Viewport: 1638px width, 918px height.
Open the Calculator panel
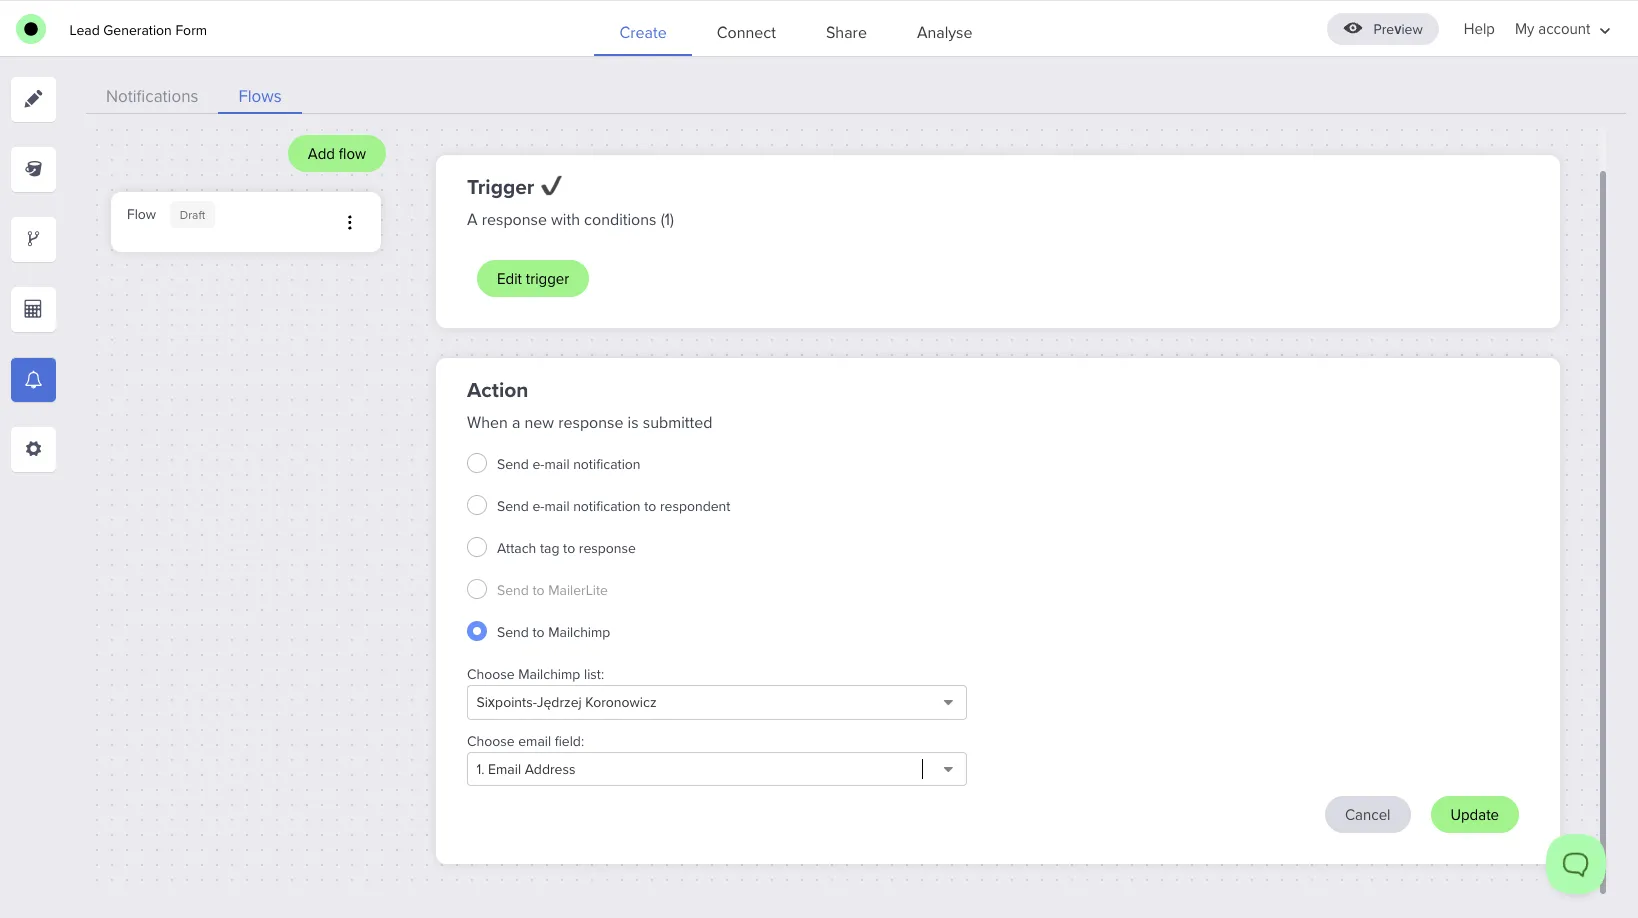point(33,309)
